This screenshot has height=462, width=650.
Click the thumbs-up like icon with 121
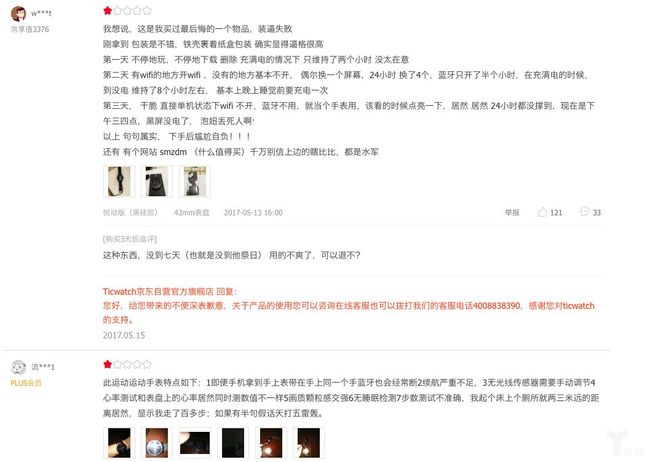[542, 212]
